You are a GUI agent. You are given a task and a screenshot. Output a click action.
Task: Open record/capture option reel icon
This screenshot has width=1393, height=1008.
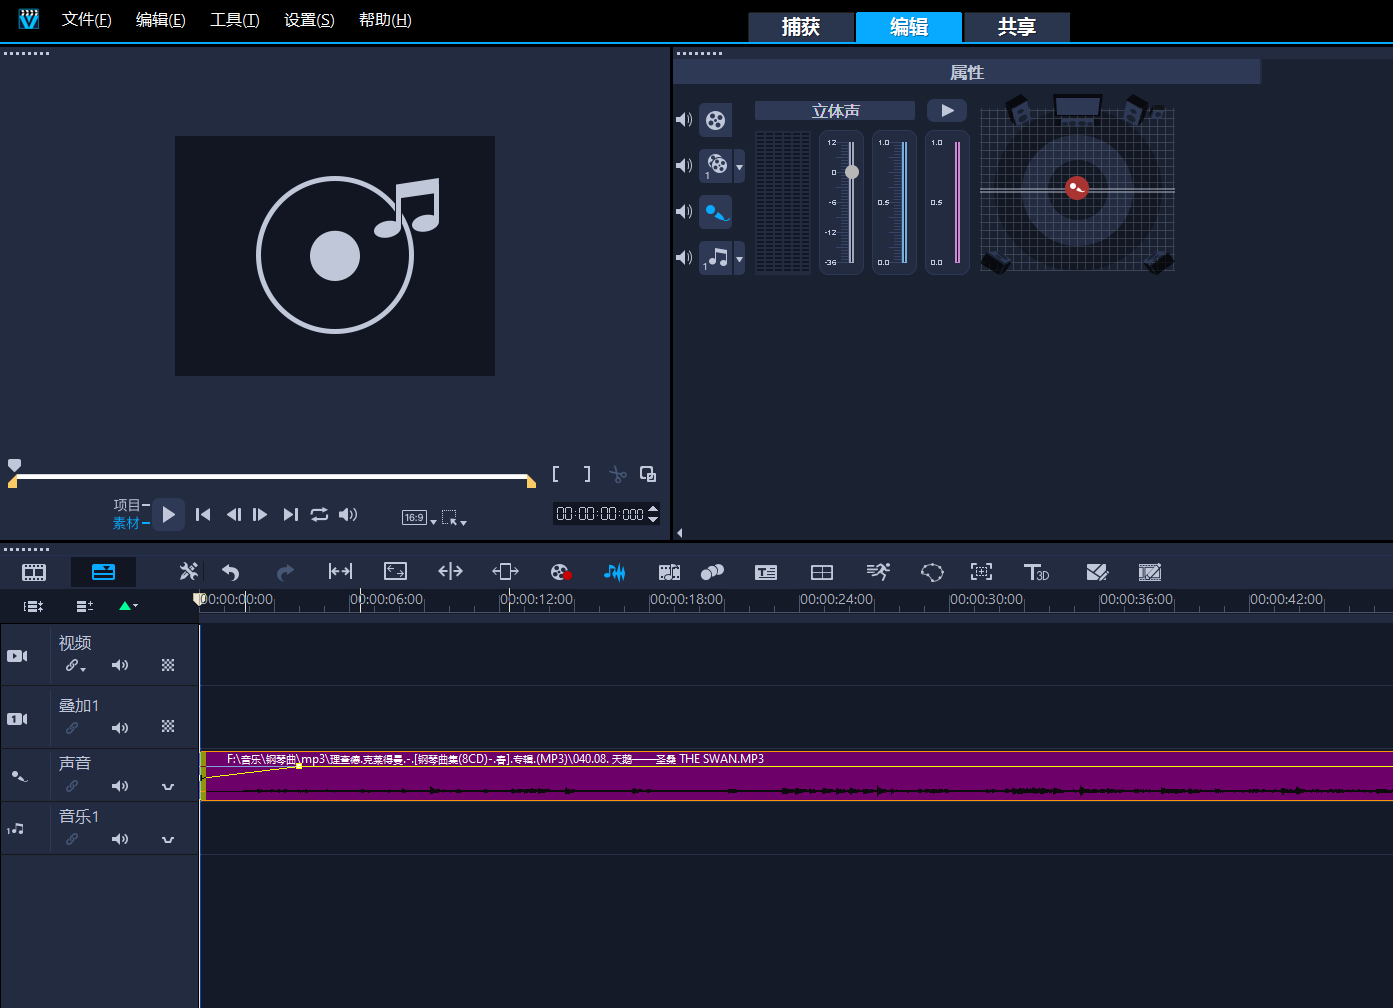coord(560,572)
